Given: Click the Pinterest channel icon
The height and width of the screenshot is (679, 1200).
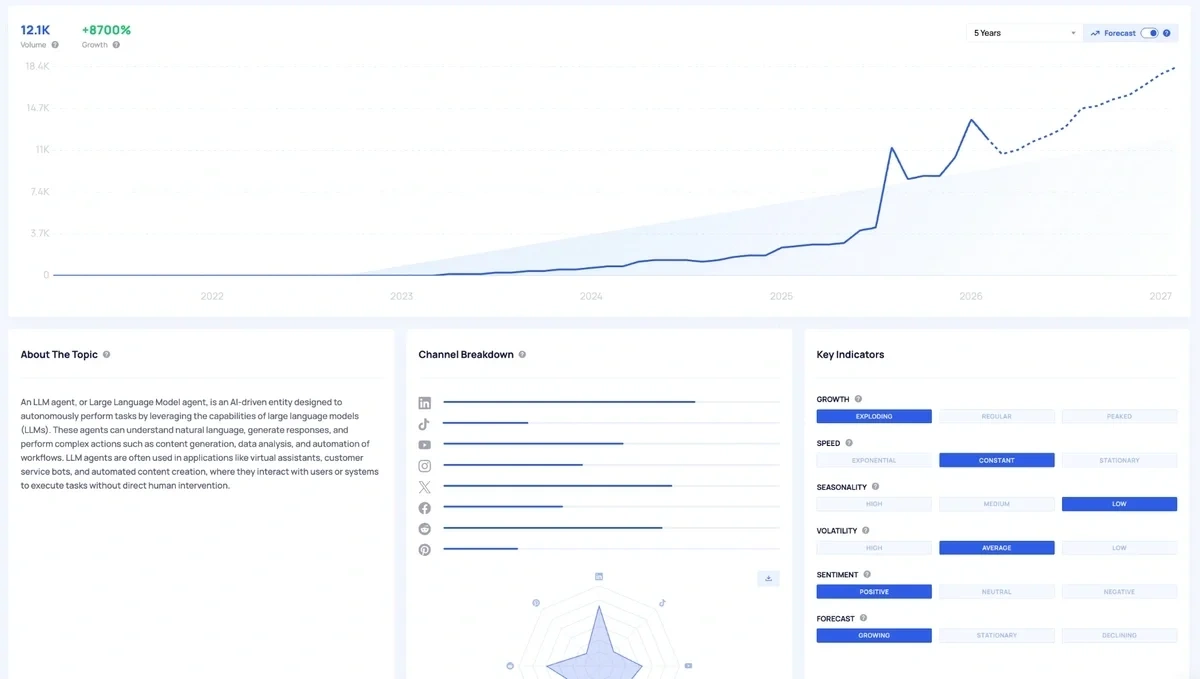Looking at the screenshot, I should pyautogui.click(x=425, y=550).
